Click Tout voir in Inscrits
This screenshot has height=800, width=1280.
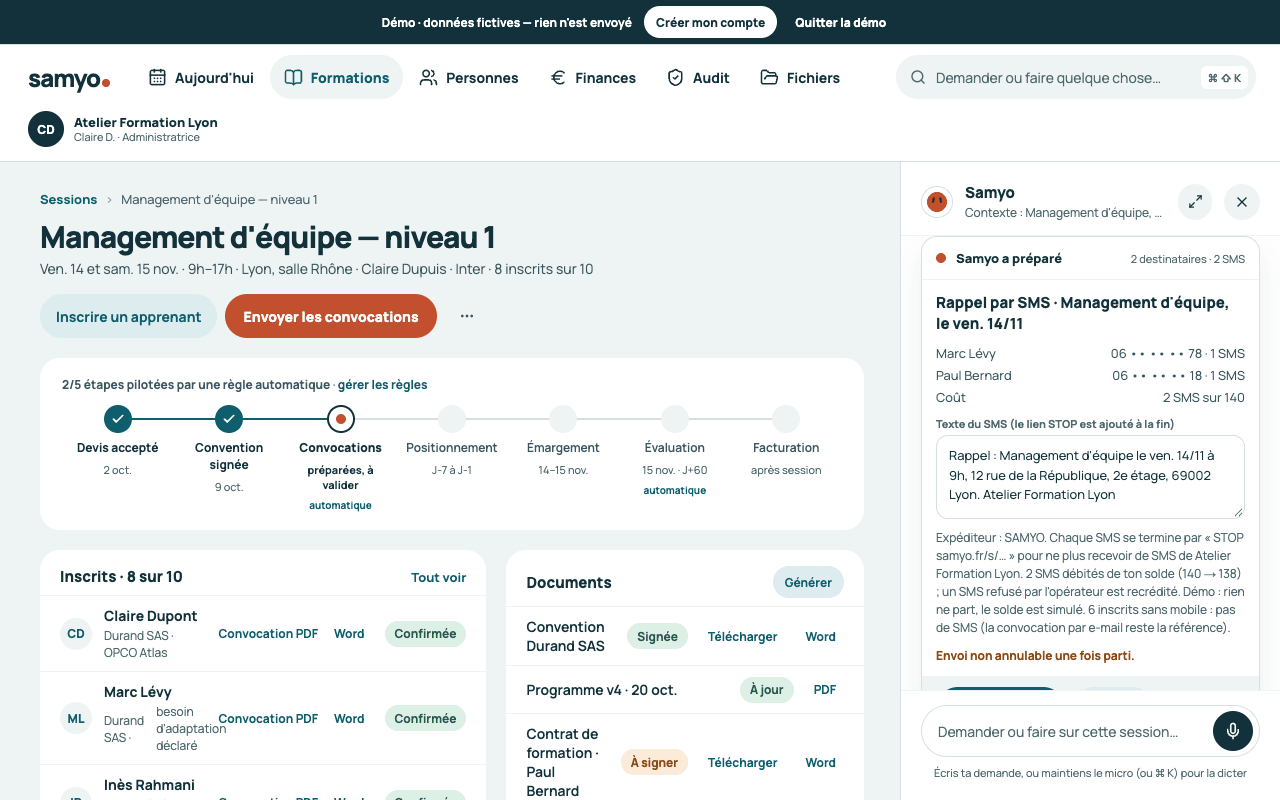coord(438,577)
